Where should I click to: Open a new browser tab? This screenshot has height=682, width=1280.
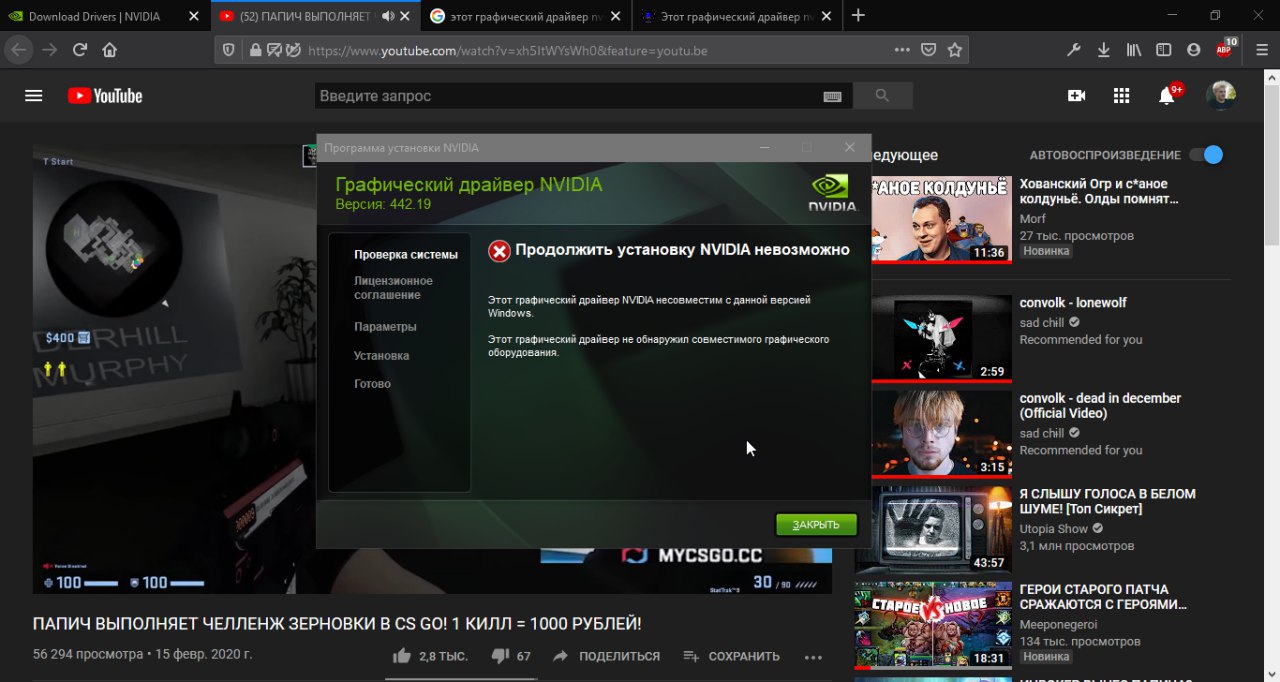[858, 15]
